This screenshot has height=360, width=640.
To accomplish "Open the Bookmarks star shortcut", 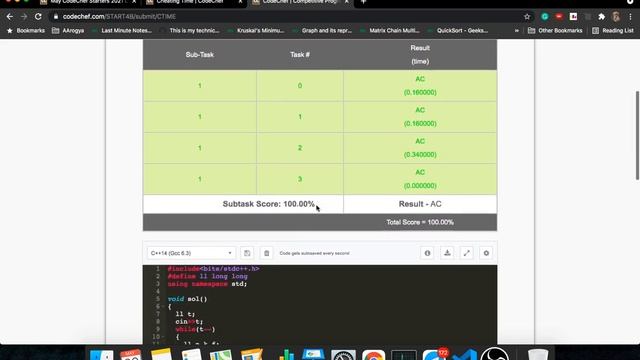I will (26, 31).
